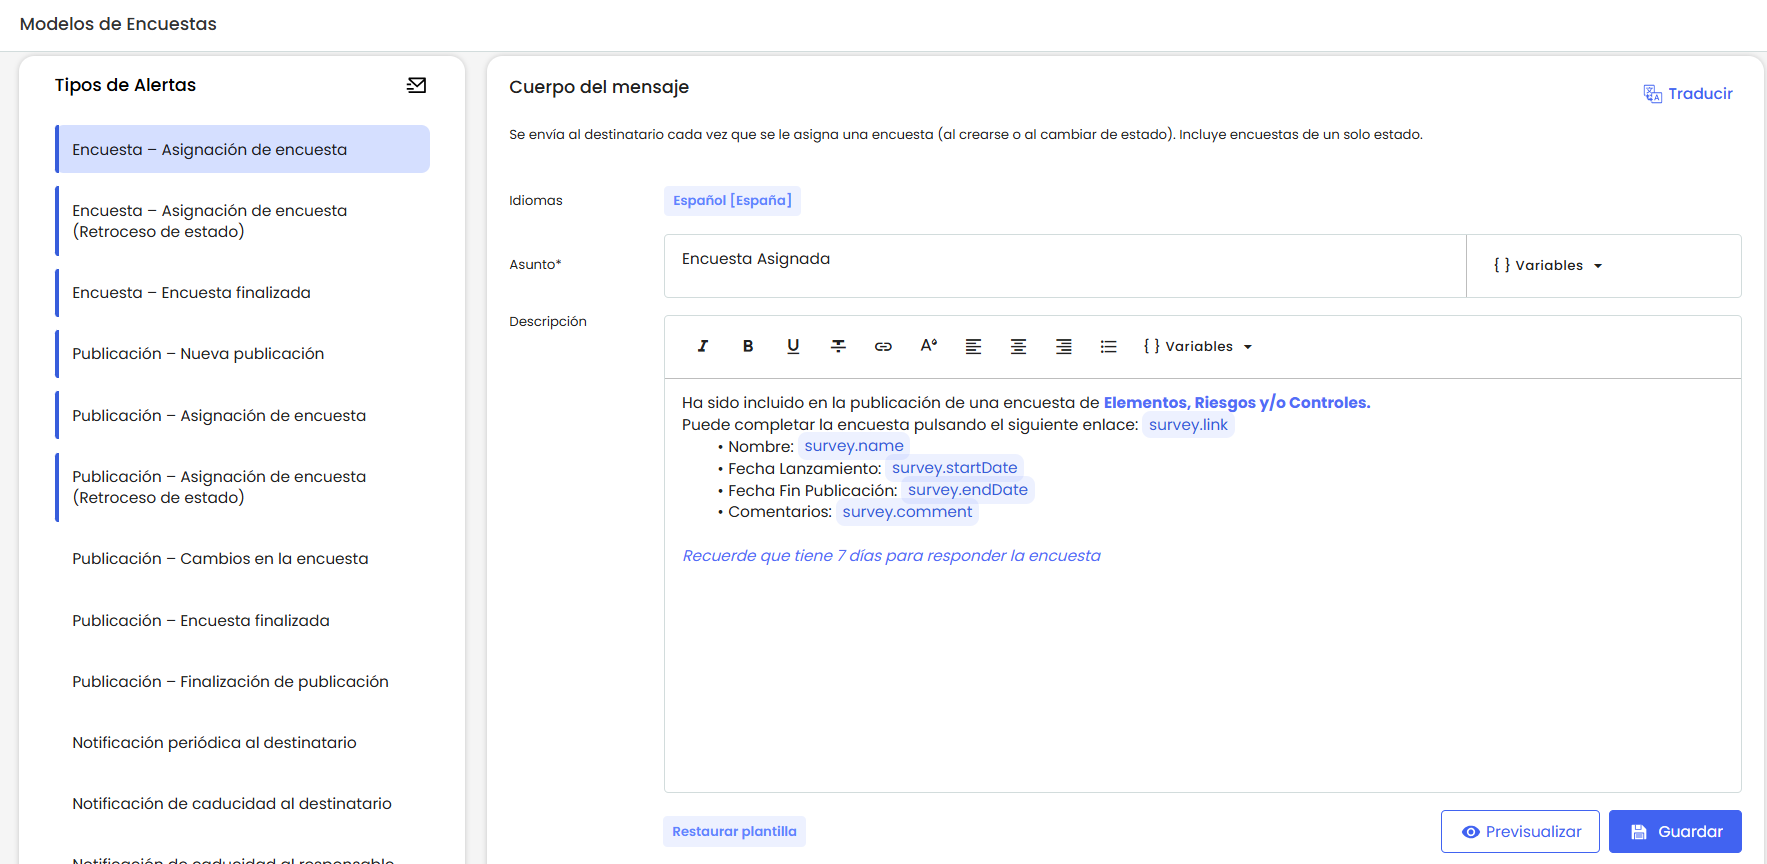Click the envelope icon beside Tipos de Alertas
This screenshot has width=1767, height=864.
coord(417,86)
